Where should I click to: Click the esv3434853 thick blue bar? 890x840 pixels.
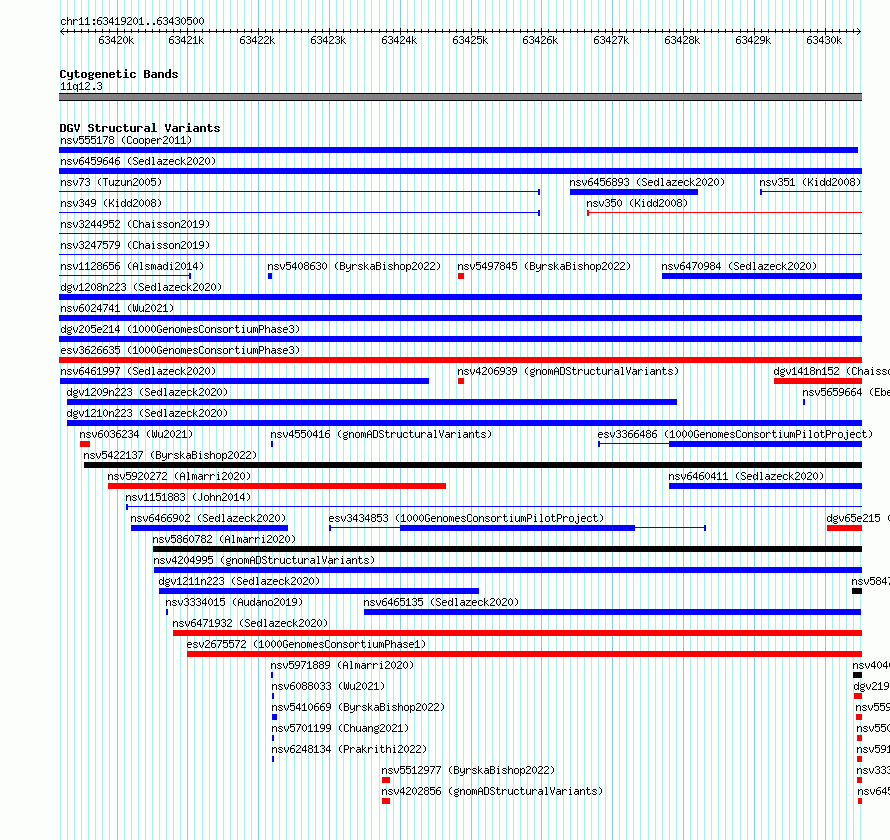(517, 528)
